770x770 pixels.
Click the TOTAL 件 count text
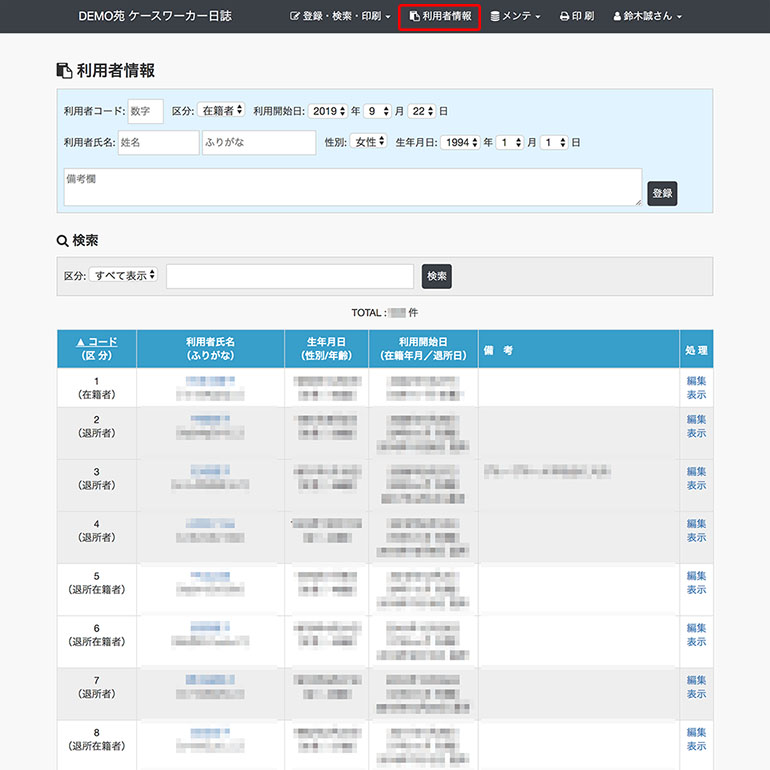(385, 313)
